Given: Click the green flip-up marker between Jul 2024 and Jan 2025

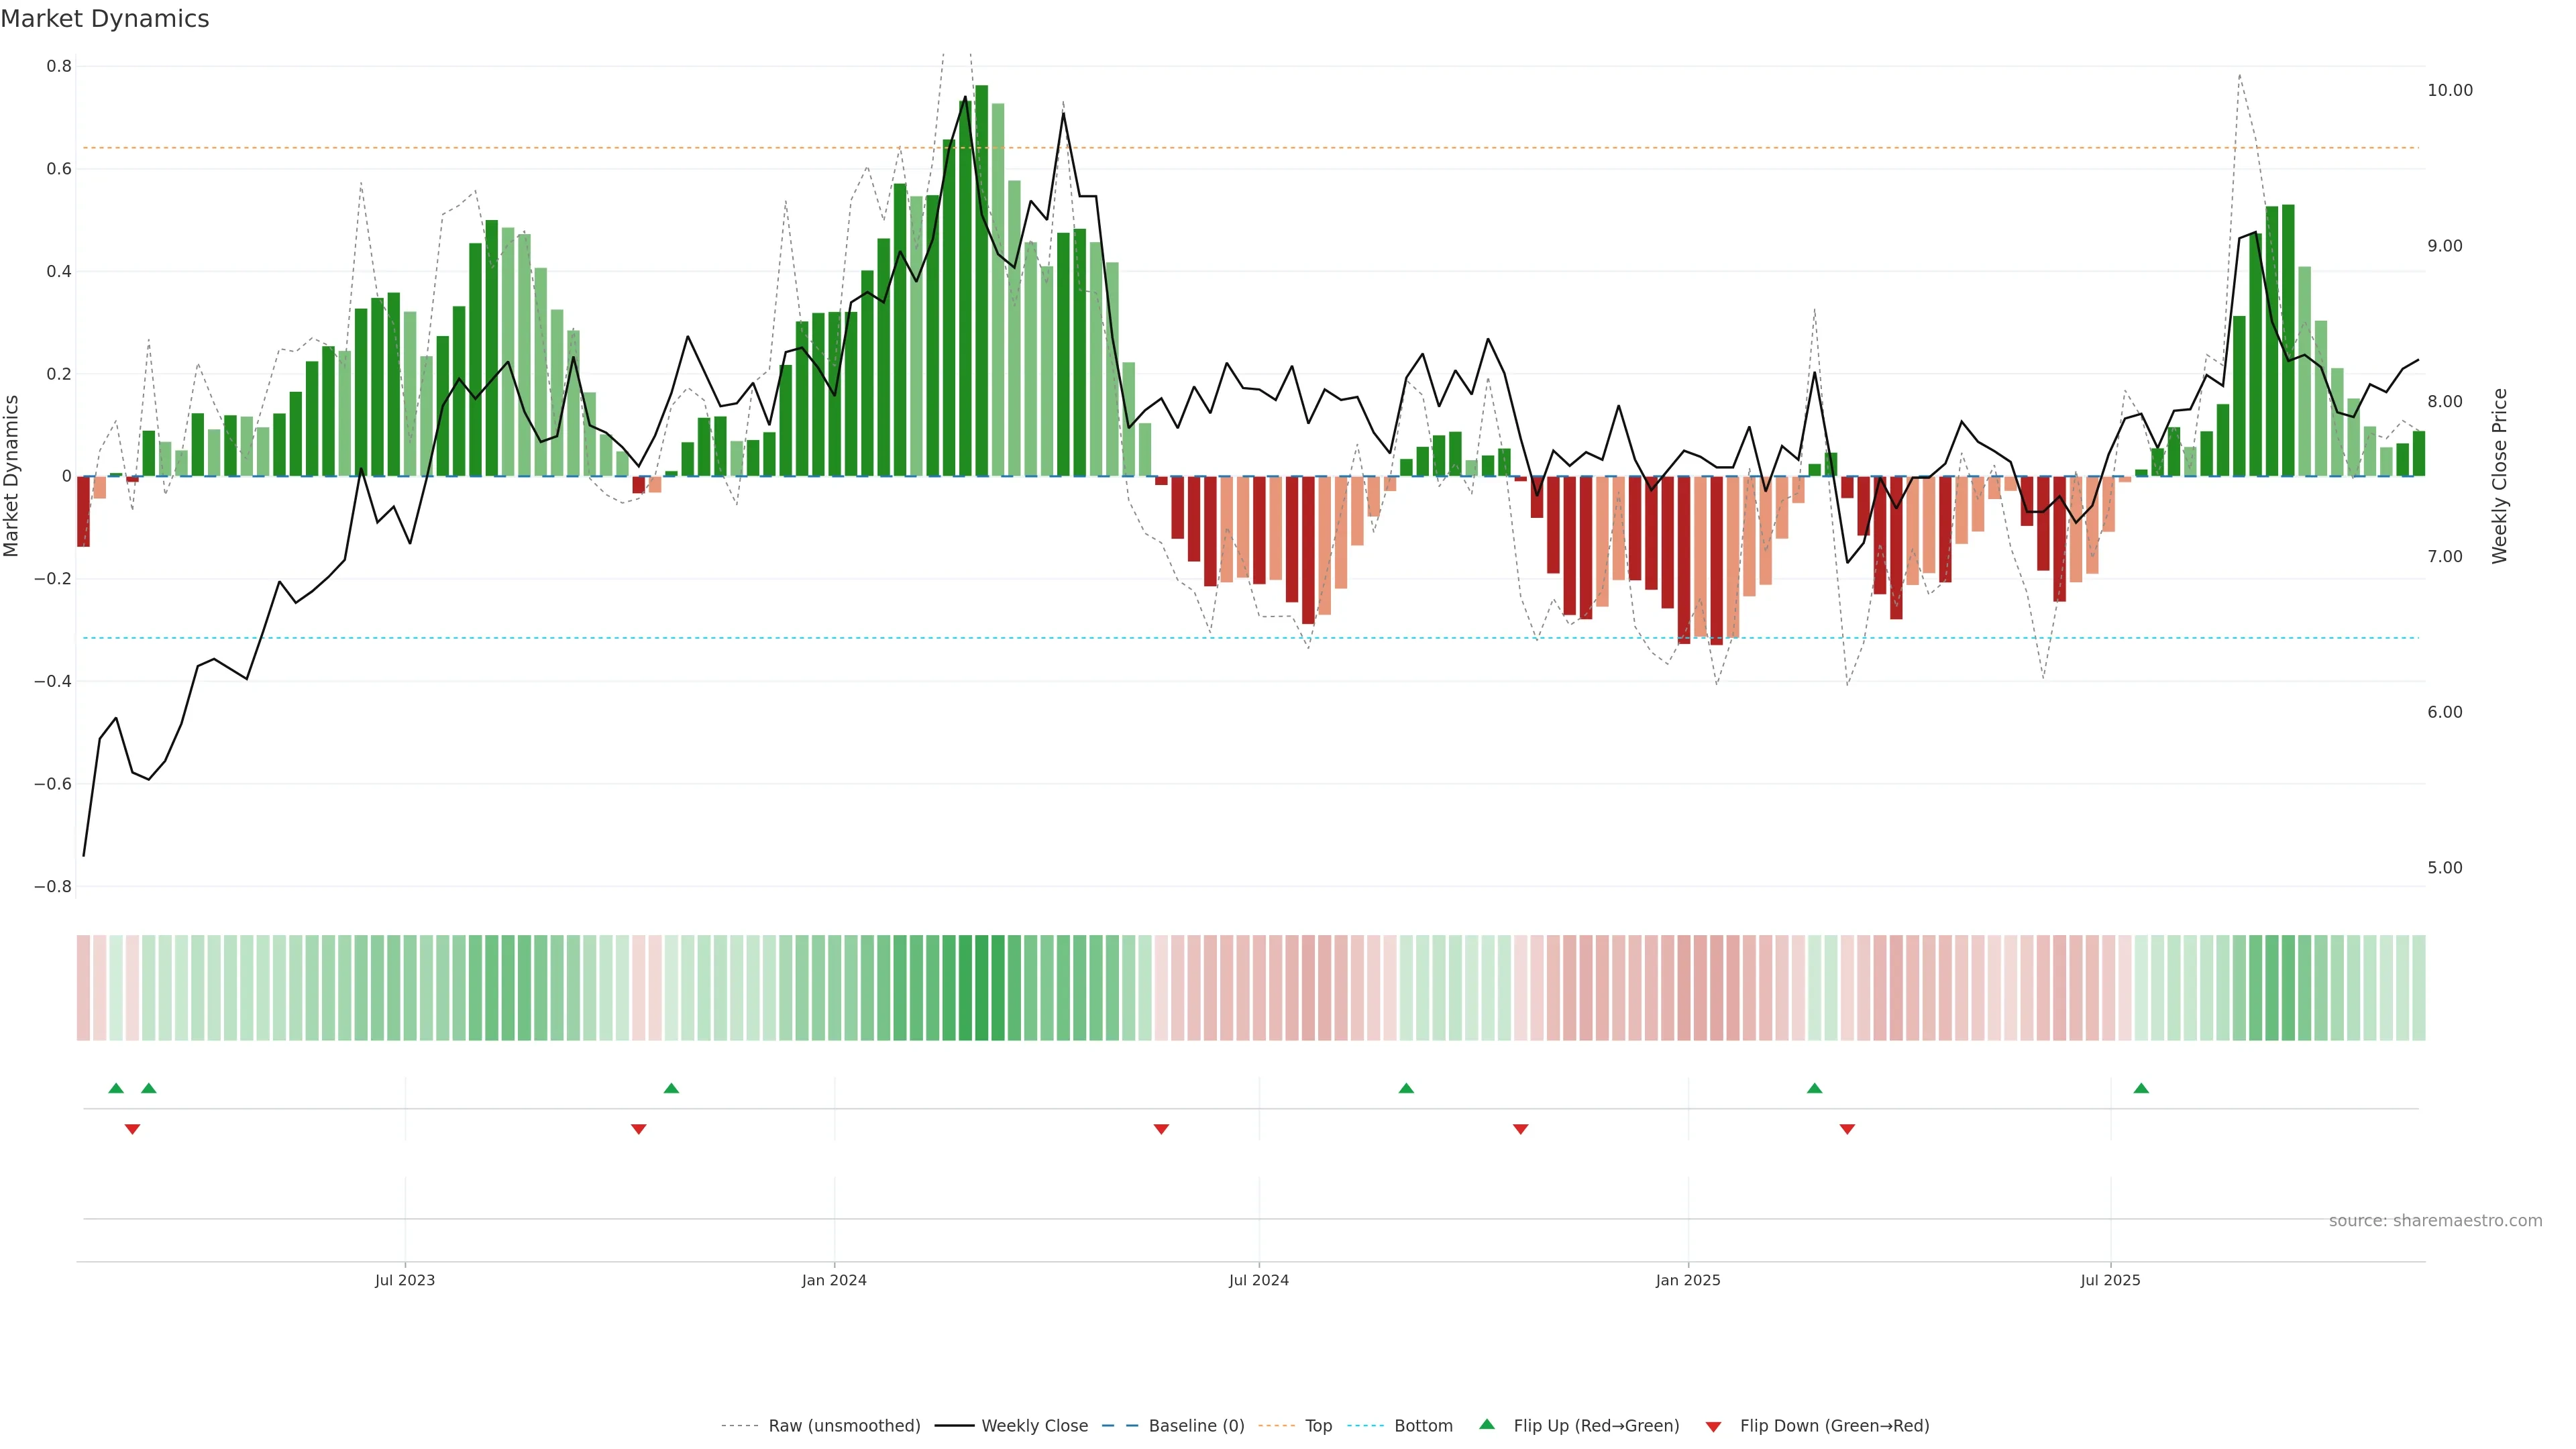Looking at the screenshot, I should (x=1406, y=1088).
